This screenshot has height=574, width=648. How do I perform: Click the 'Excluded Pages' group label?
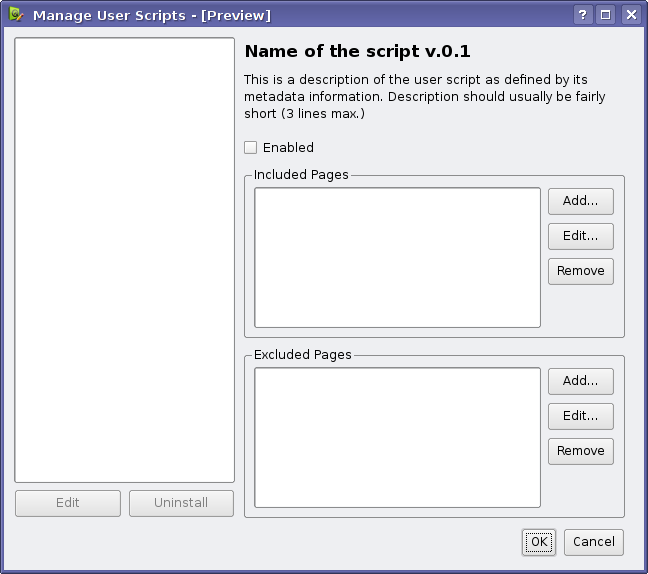click(303, 355)
